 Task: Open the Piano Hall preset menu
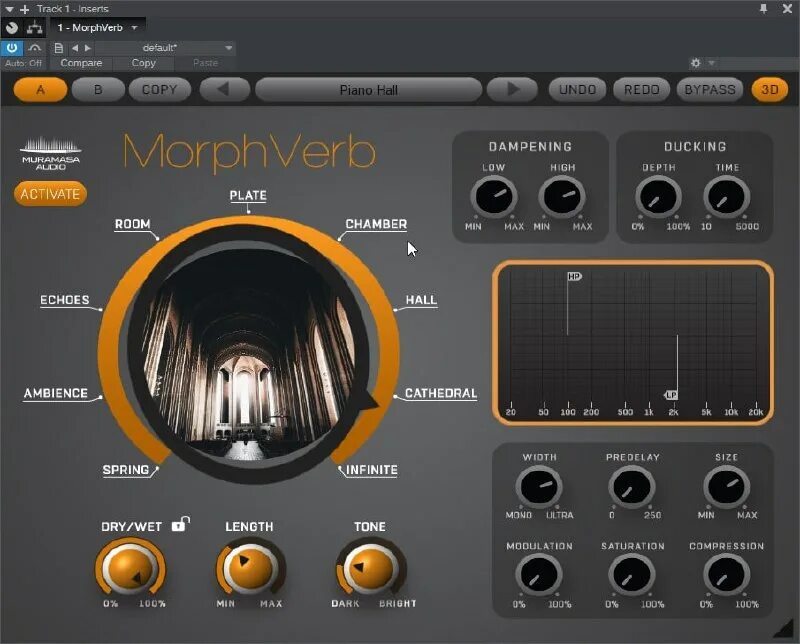point(368,90)
